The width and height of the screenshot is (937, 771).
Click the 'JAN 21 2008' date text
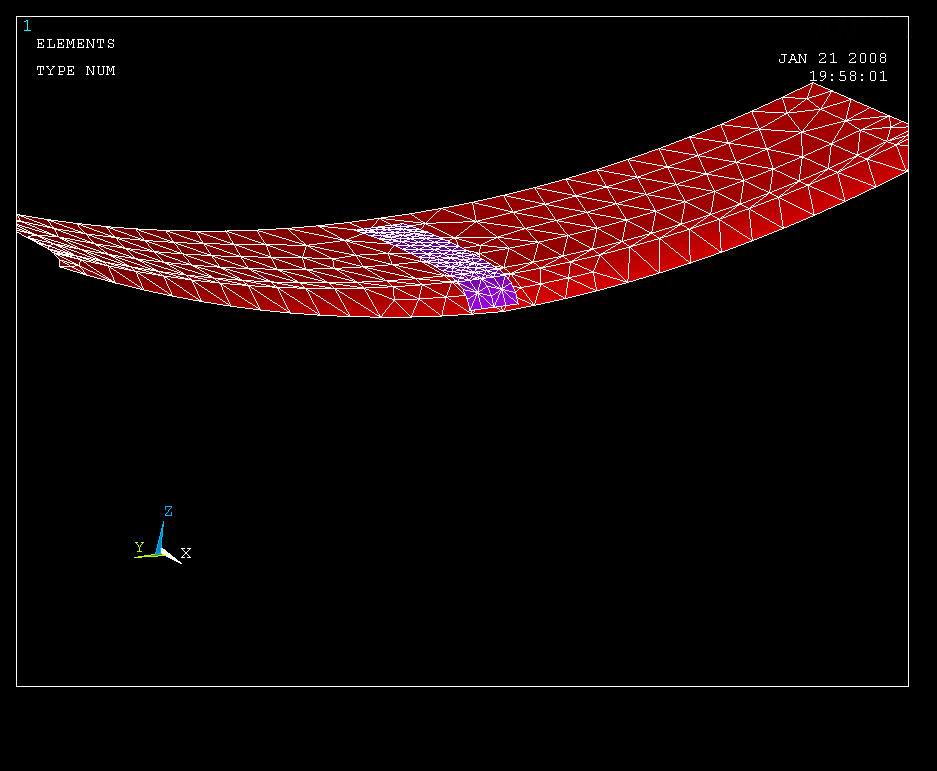pyautogui.click(x=832, y=58)
